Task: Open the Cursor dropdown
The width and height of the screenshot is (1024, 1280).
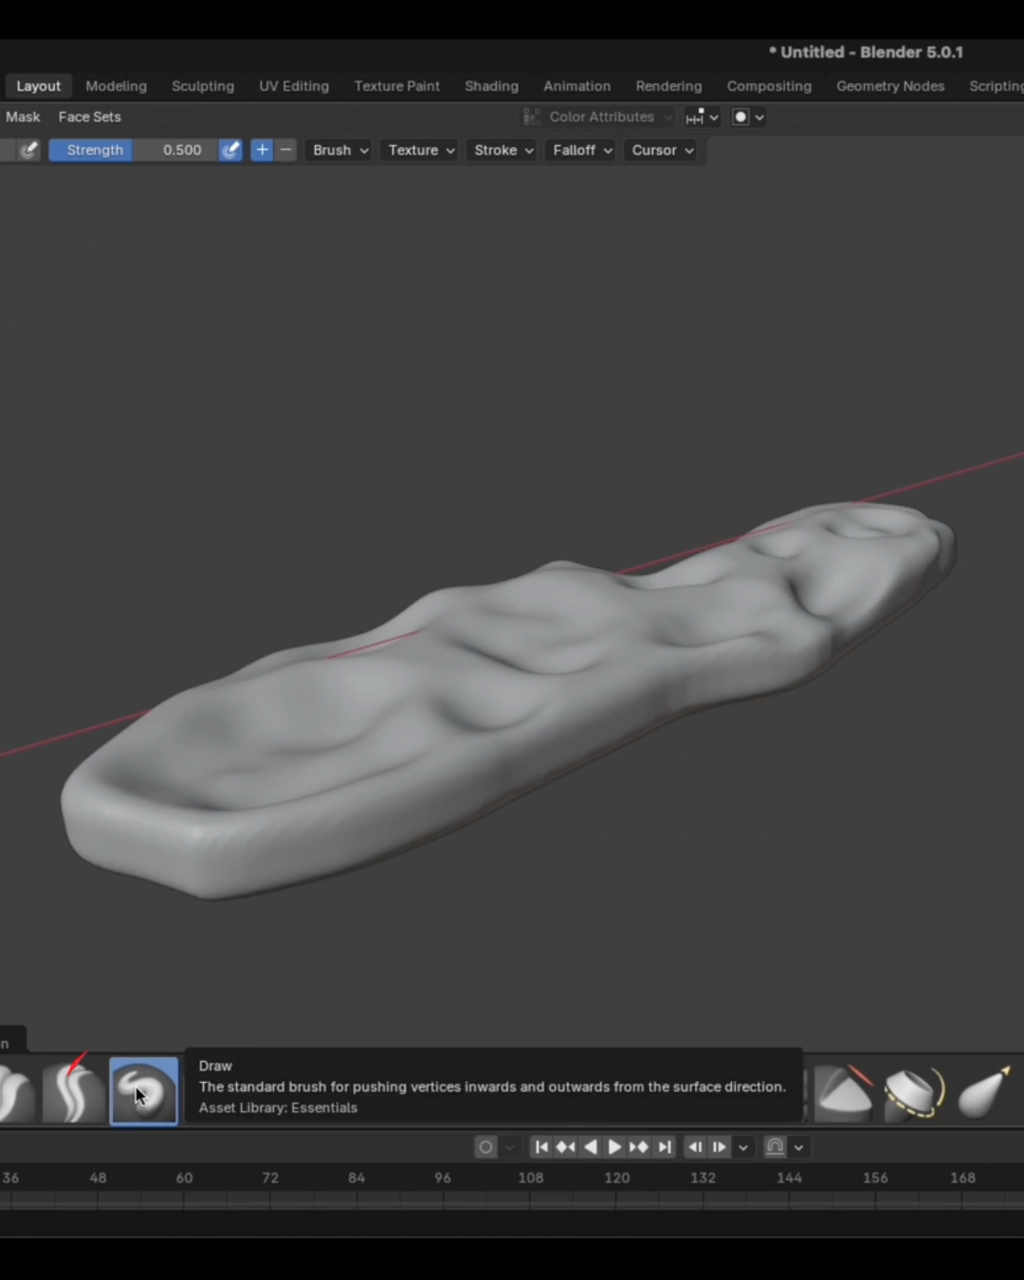Action: 662,150
